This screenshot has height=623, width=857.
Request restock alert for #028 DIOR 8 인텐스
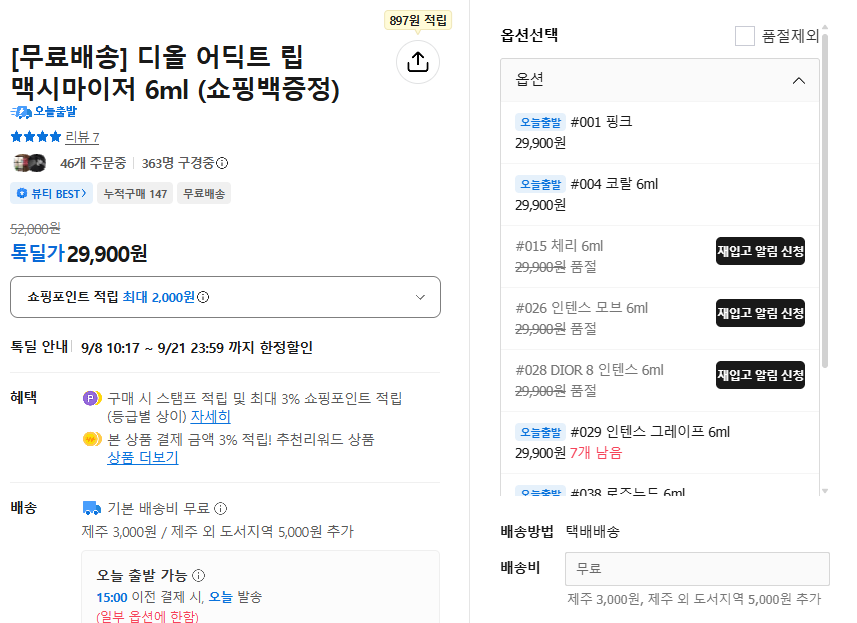tap(760, 375)
